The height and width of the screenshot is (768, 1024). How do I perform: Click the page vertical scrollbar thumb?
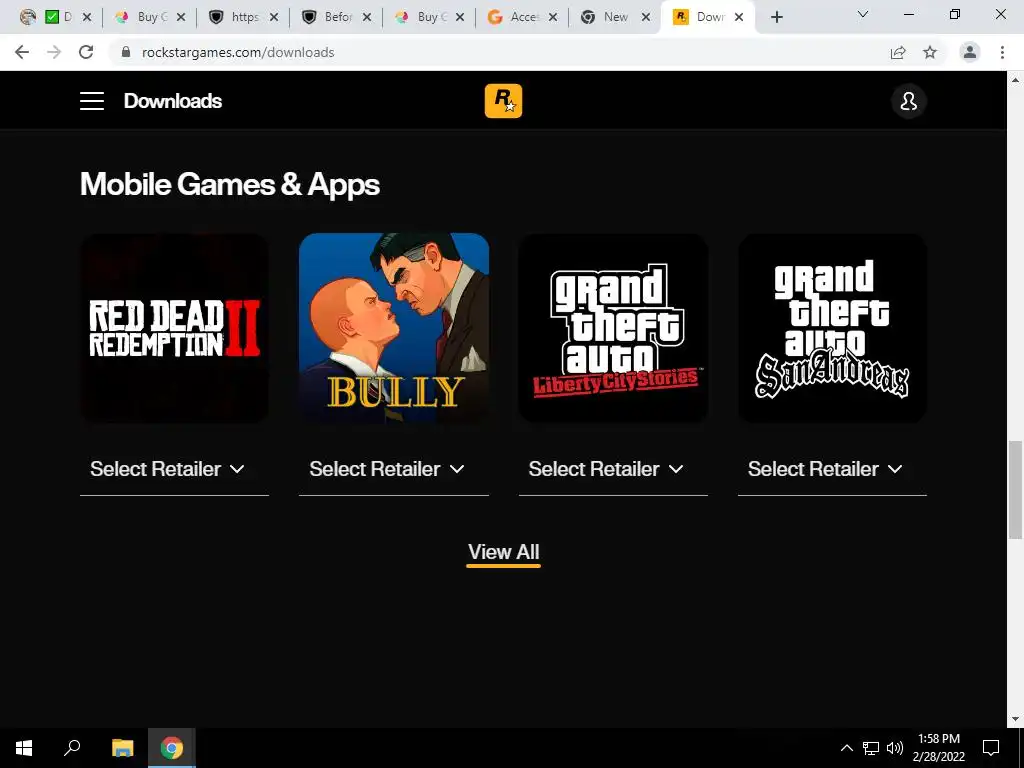click(x=1015, y=490)
